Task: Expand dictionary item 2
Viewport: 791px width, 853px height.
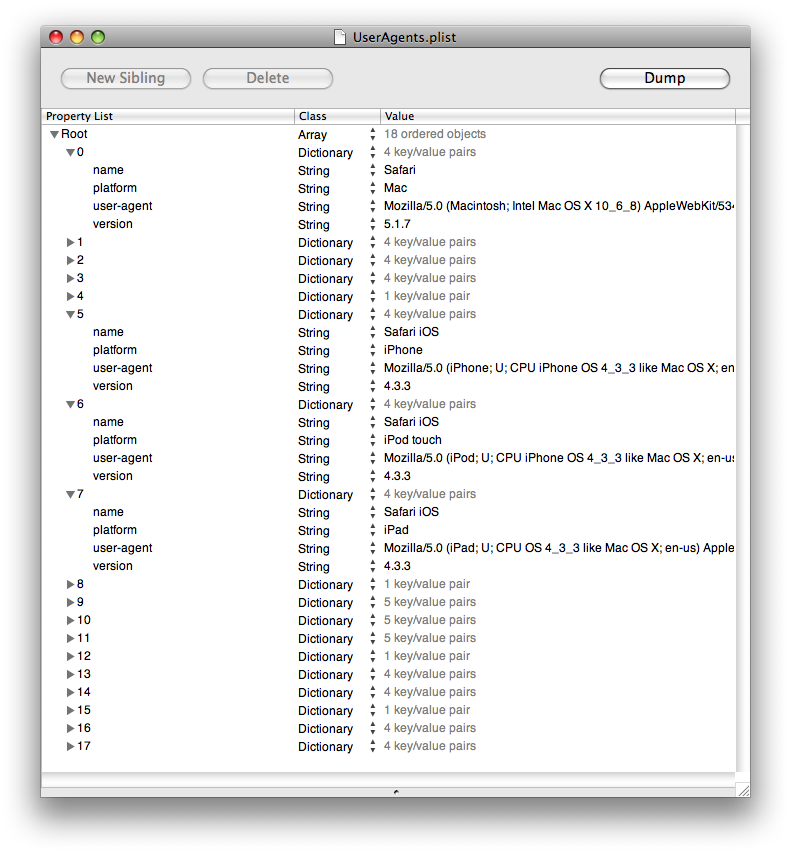Action: point(71,261)
